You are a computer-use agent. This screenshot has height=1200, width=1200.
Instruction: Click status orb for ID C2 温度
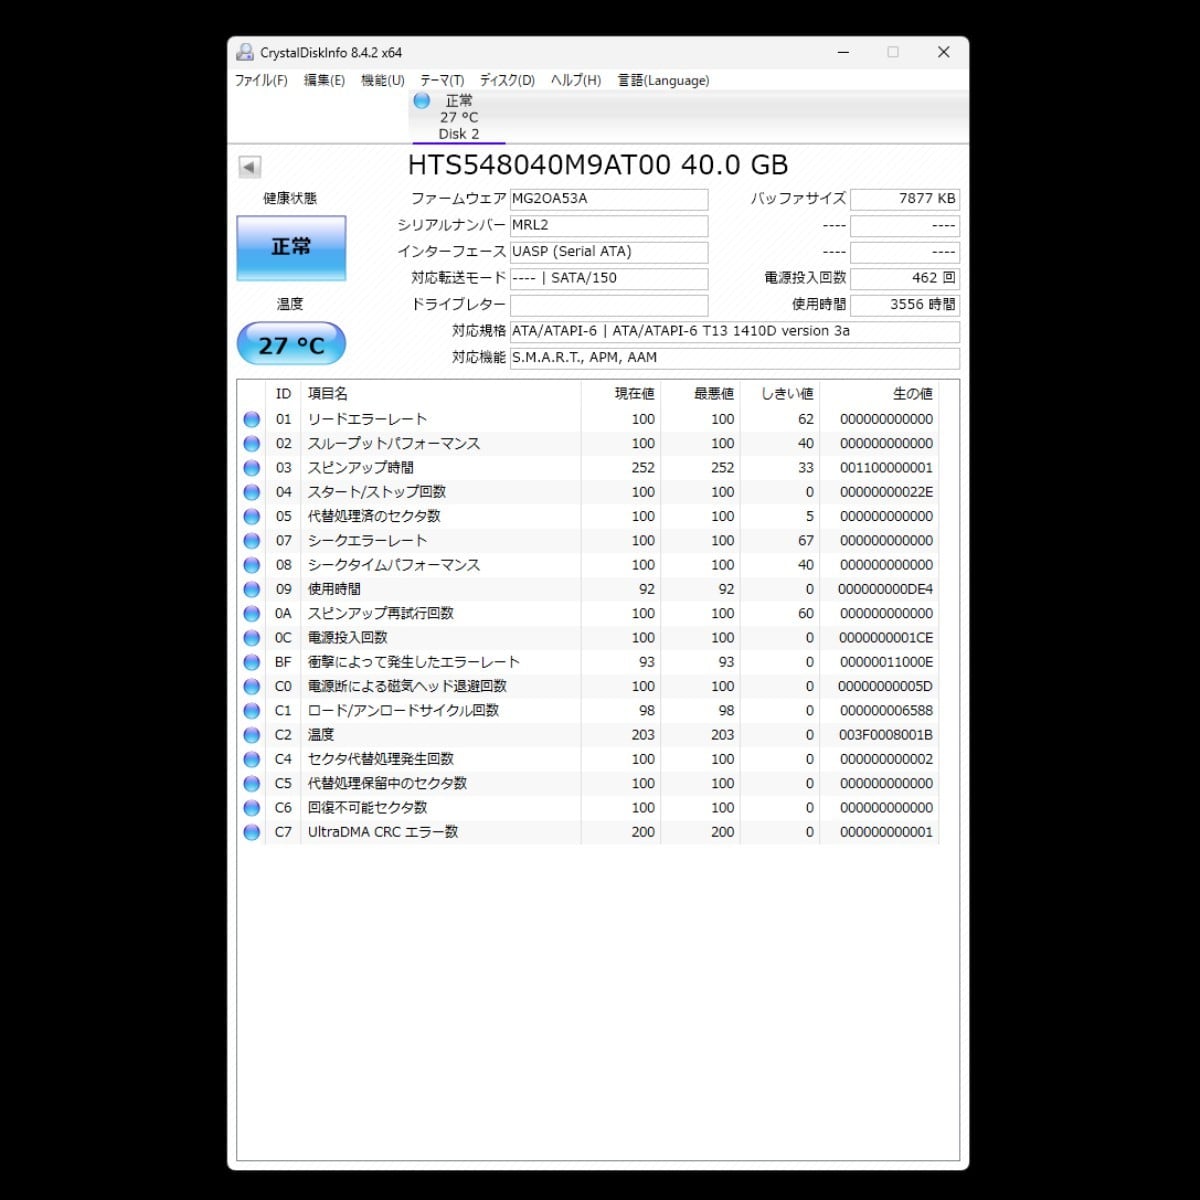[x=252, y=735]
